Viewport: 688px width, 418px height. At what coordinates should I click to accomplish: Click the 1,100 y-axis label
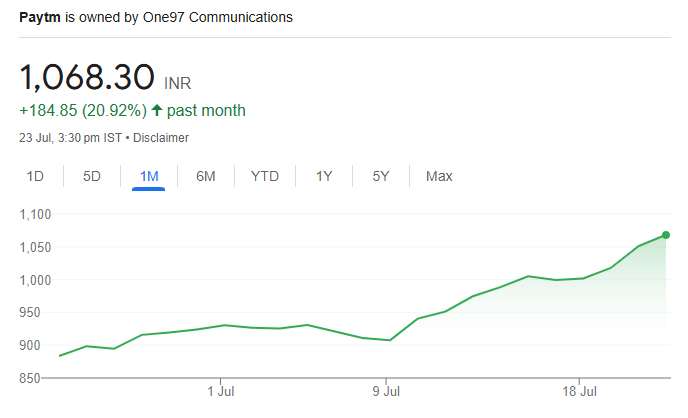click(x=35, y=214)
